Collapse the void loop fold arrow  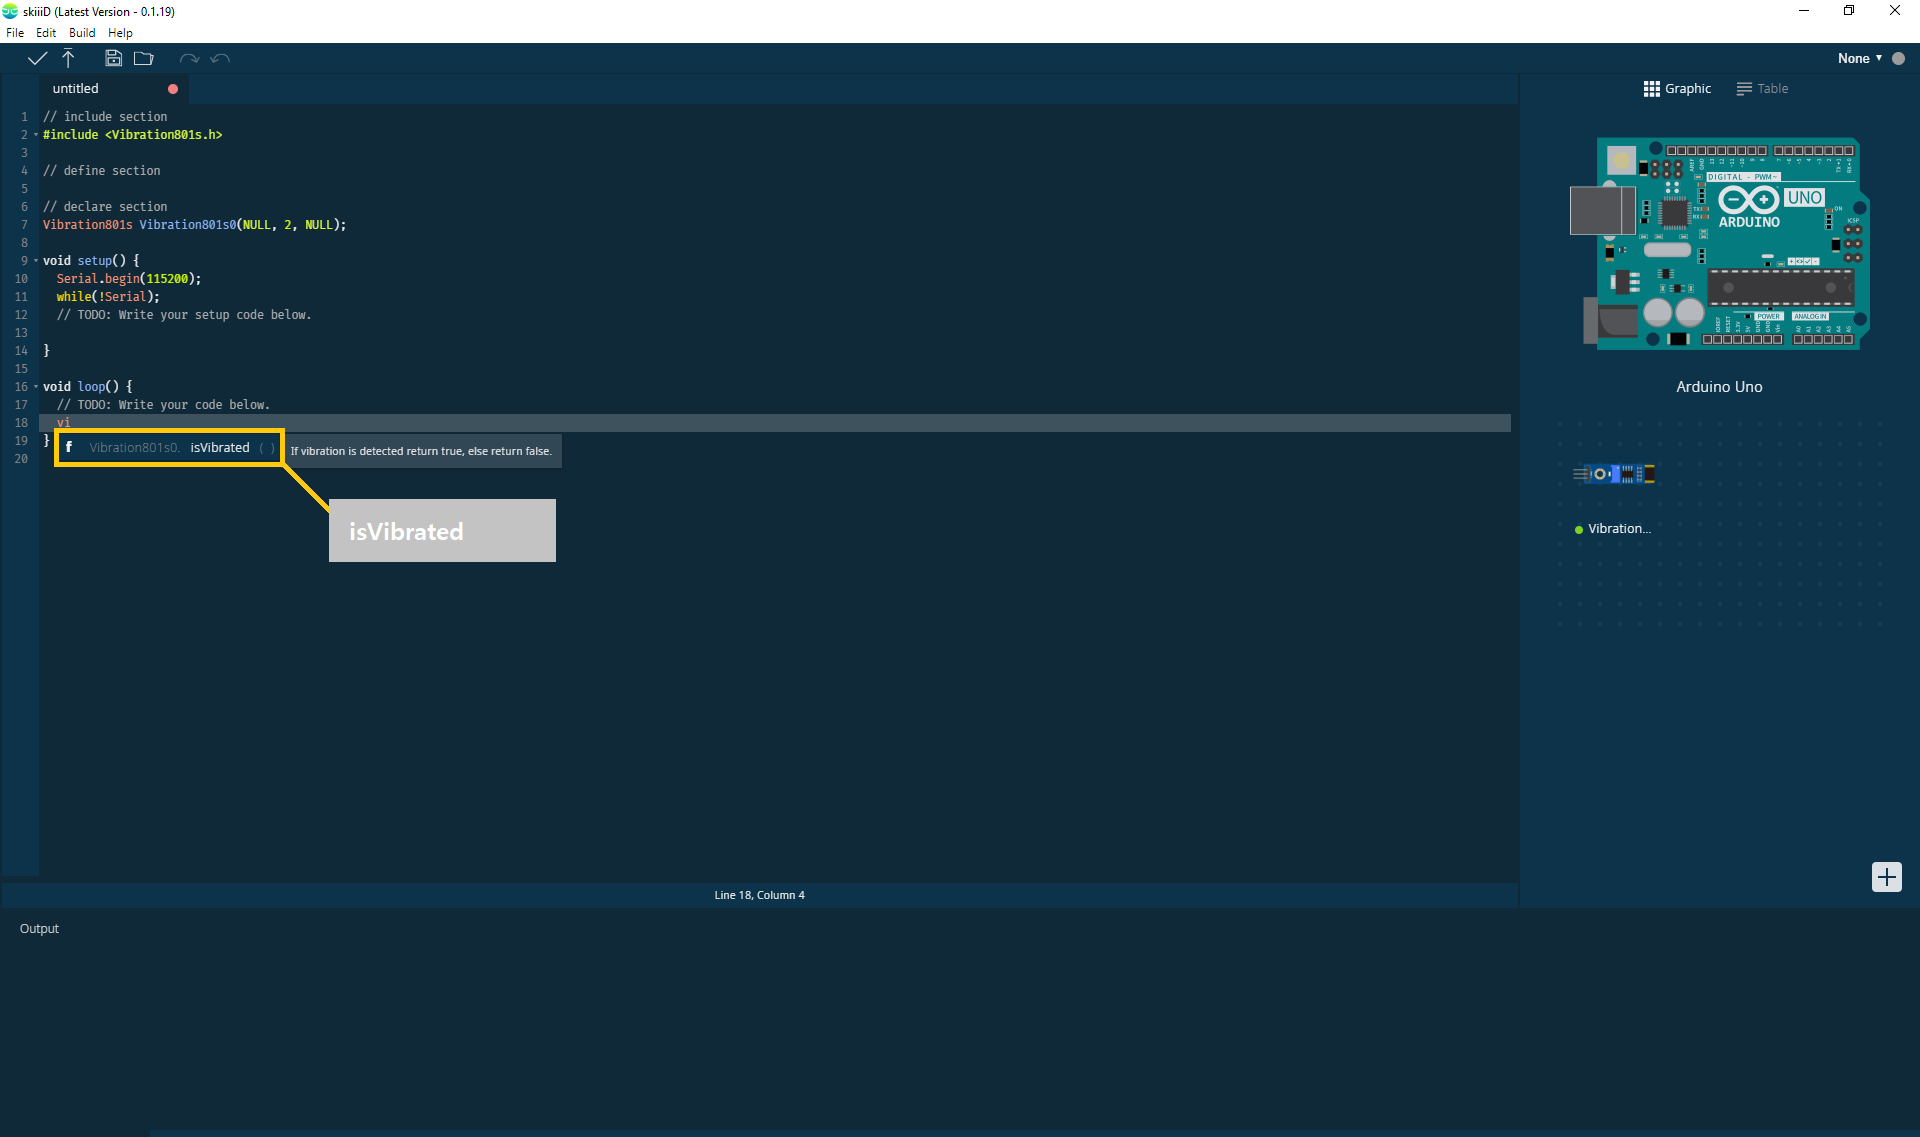[36, 387]
